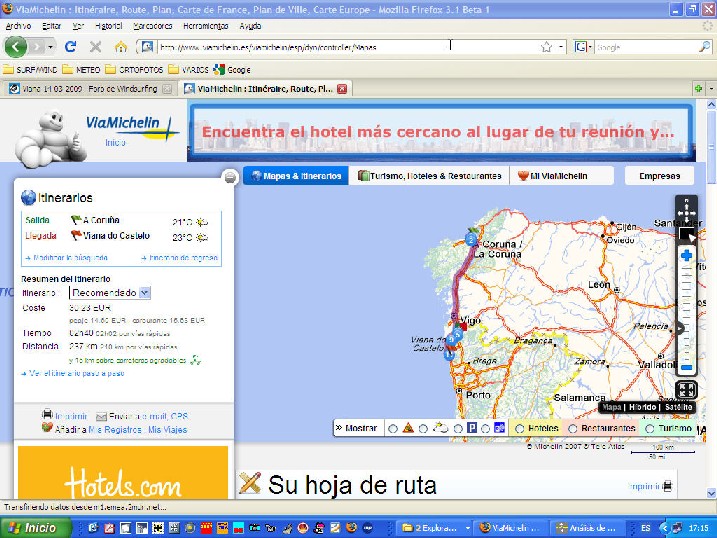Open the Herramientas menu
Image resolution: width=717 pixels, height=538 pixels.
[205, 26]
